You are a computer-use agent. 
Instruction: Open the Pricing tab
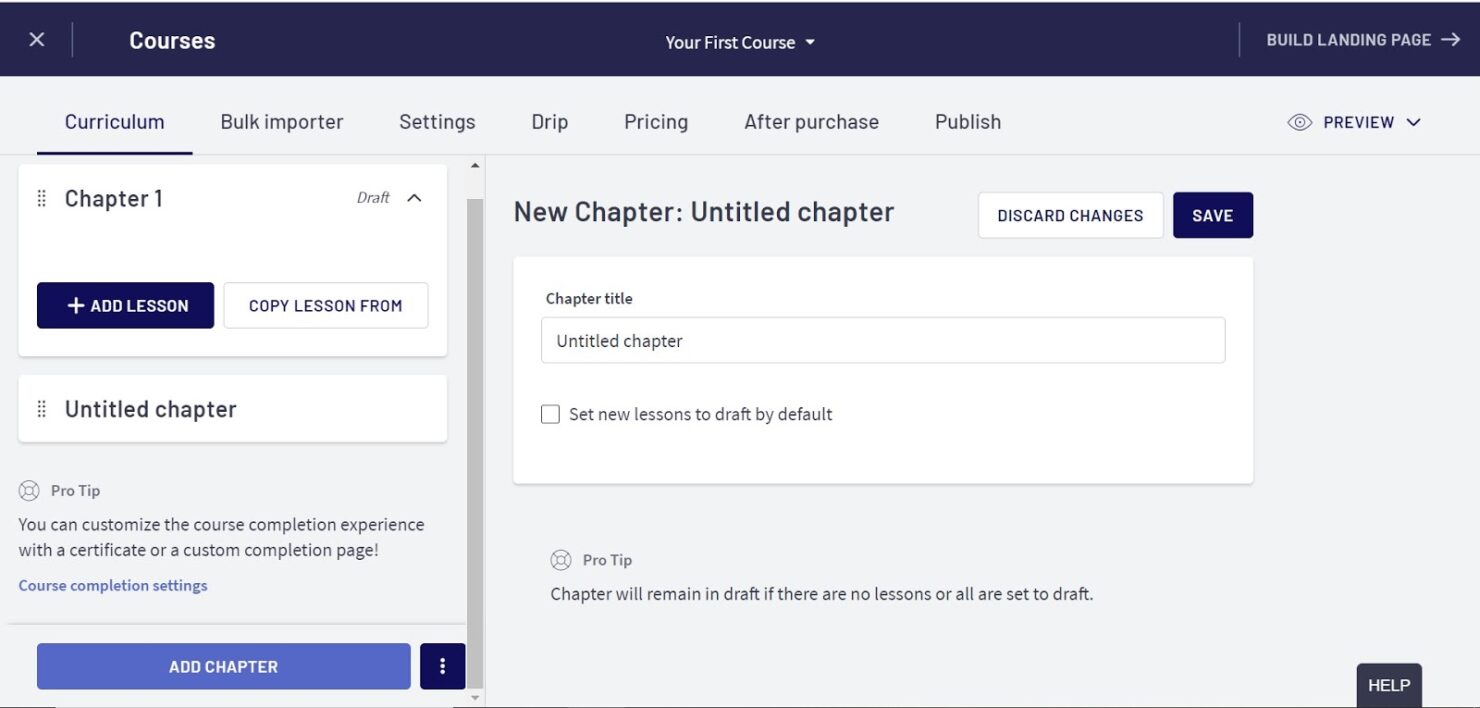coord(655,122)
